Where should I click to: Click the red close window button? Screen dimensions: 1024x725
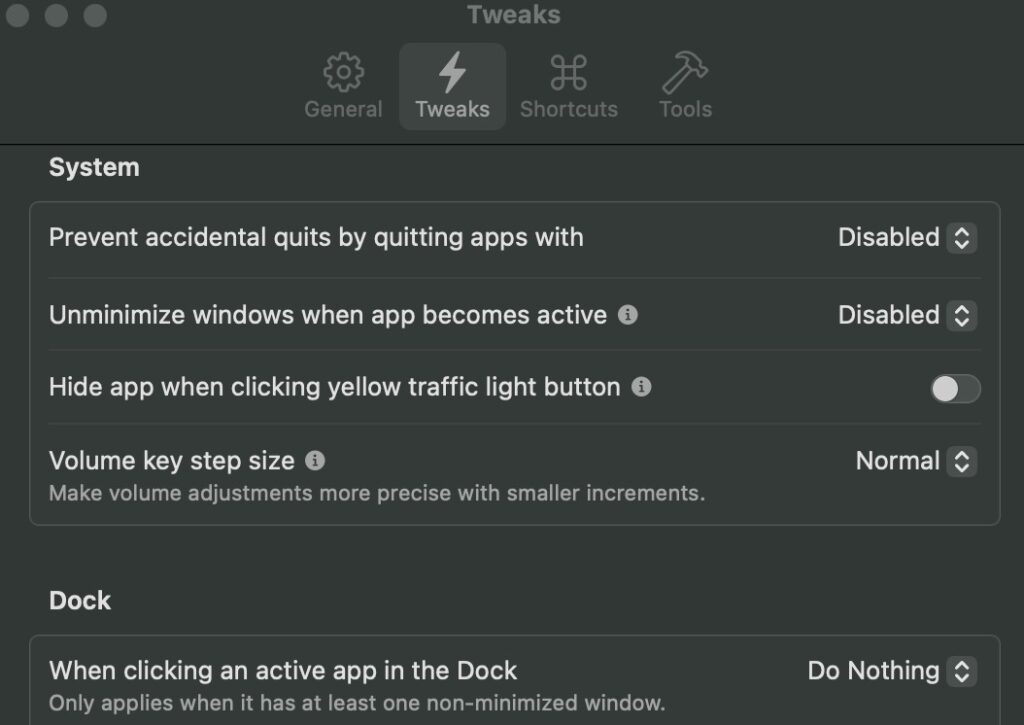click(x=18, y=15)
